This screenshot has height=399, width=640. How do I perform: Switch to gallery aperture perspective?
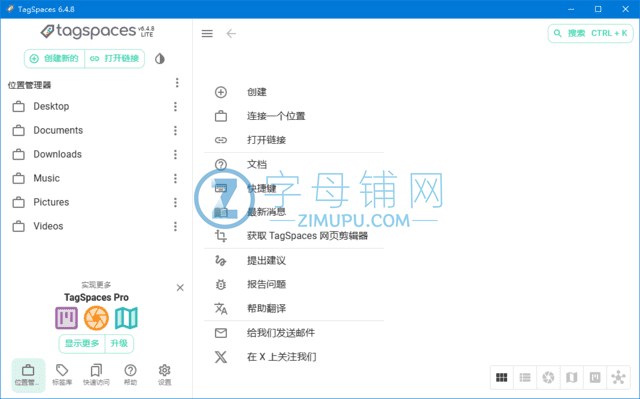click(x=548, y=378)
